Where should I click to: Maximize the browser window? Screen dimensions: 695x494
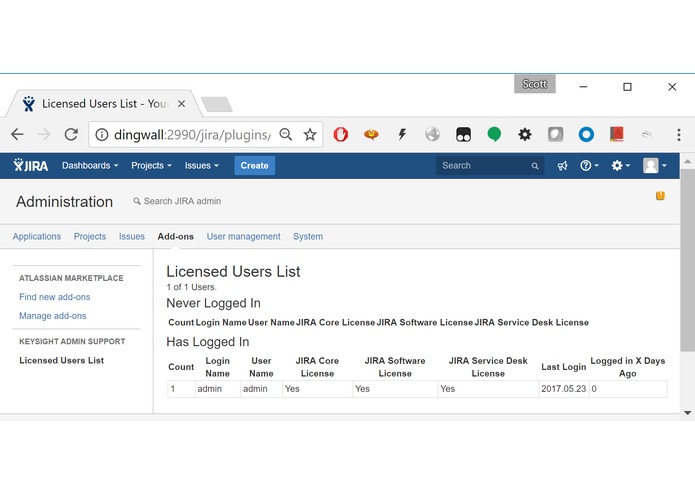(627, 87)
